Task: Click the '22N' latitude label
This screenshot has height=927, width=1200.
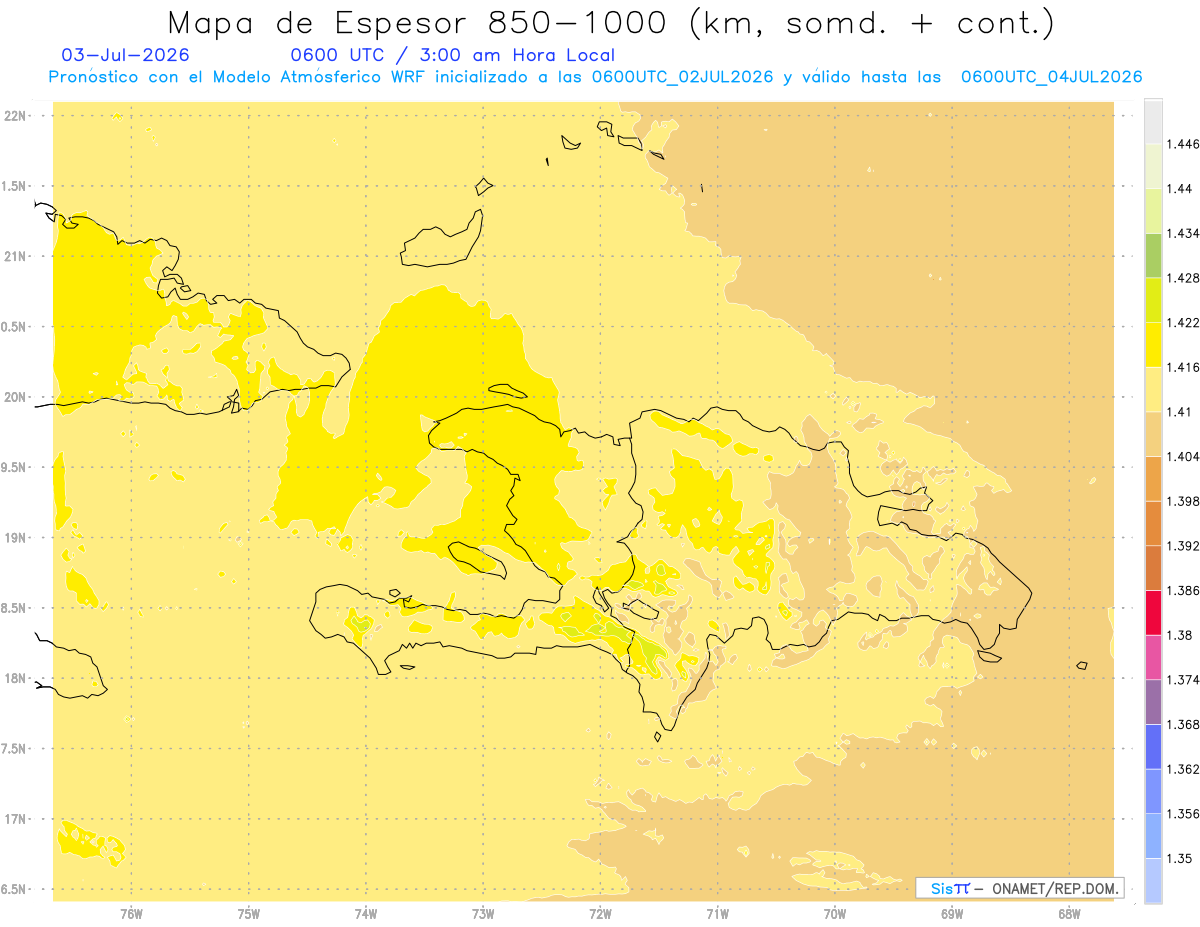Action: (16, 116)
